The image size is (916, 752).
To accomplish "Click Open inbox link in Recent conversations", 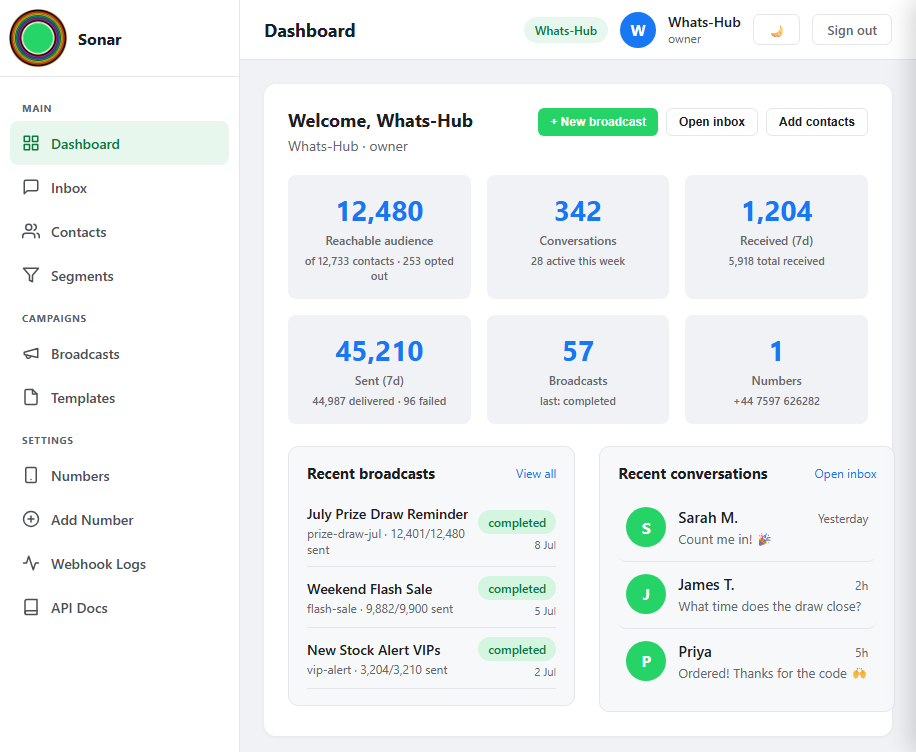I will [x=845, y=474].
